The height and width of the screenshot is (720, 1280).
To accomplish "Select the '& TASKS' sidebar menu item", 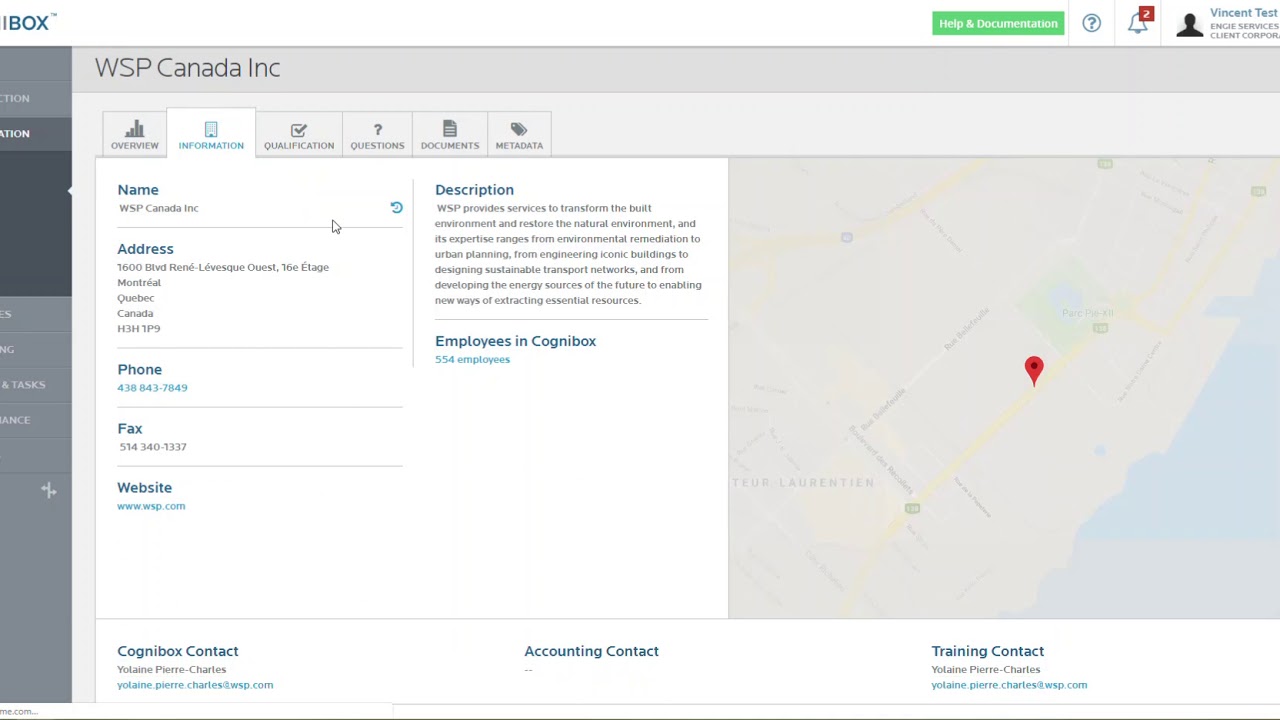I will pos(23,385).
